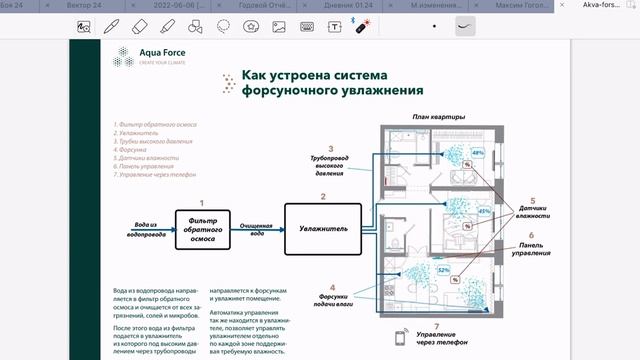
Task: Click the Aqua Force logo text
Action: (x=162, y=53)
